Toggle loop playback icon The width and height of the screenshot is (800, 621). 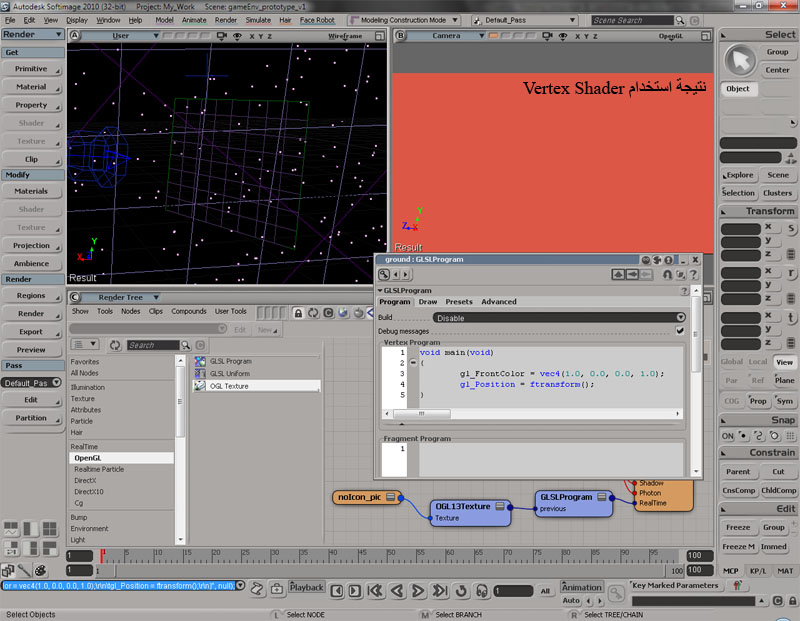[461, 591]
